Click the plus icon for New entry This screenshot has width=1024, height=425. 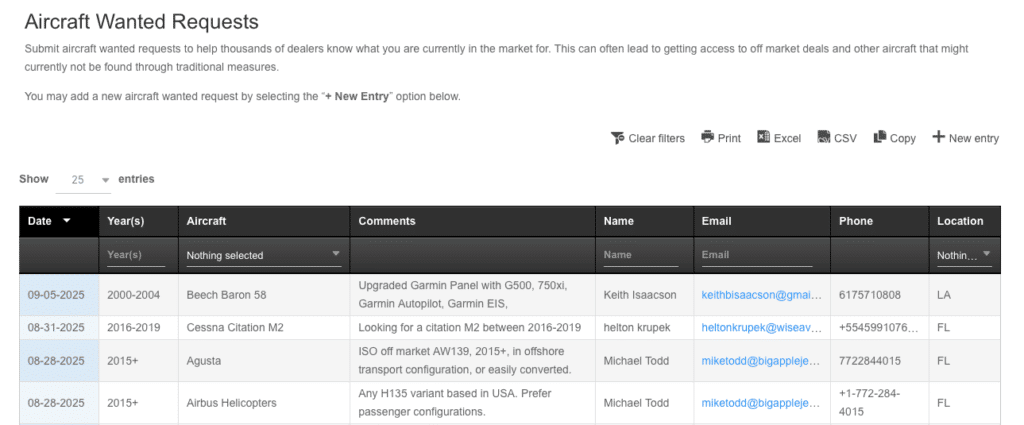(938, 137)
